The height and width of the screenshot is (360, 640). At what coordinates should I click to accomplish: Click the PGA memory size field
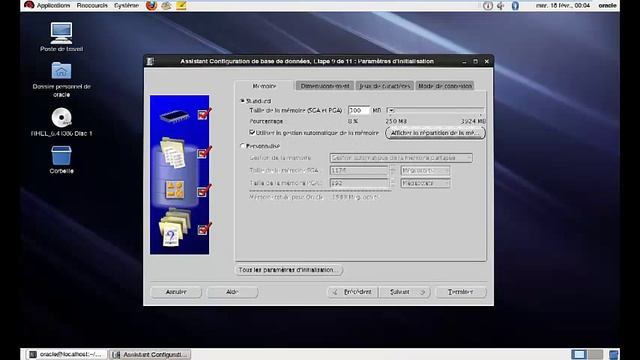click(x=359, y=183)
